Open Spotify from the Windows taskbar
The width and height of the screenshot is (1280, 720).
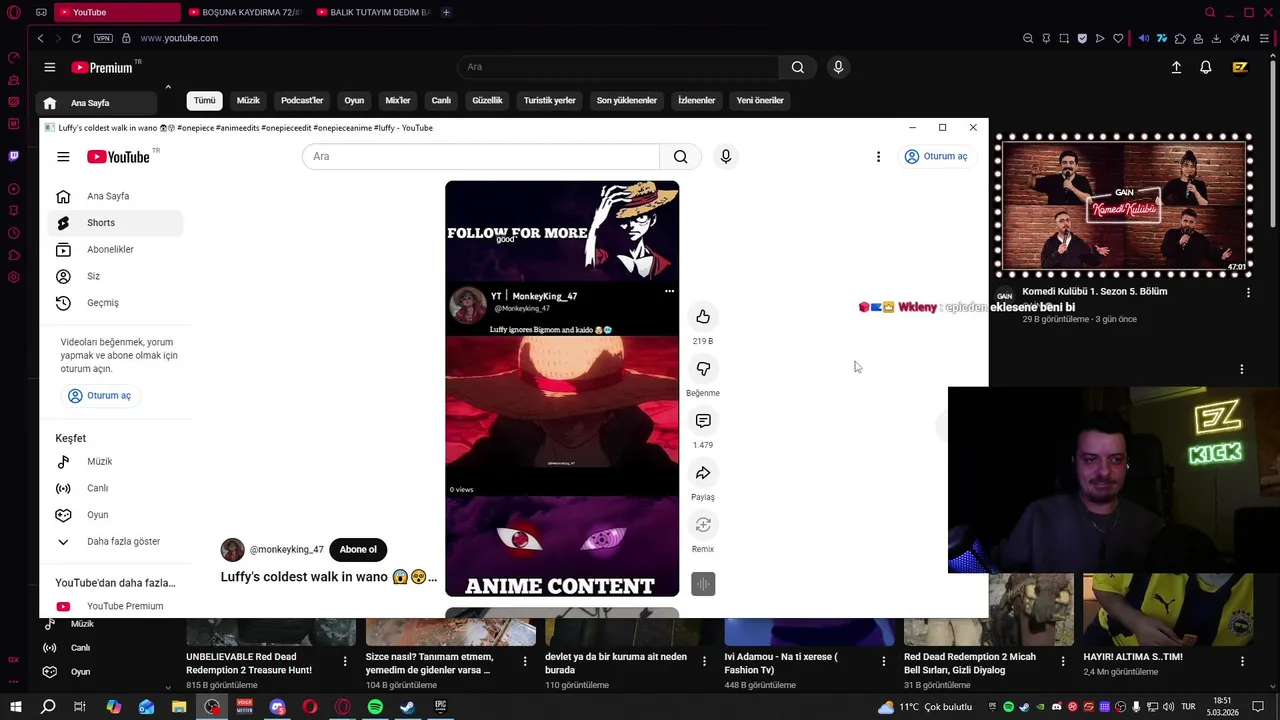pyautogui.click(x=375, y=707)
